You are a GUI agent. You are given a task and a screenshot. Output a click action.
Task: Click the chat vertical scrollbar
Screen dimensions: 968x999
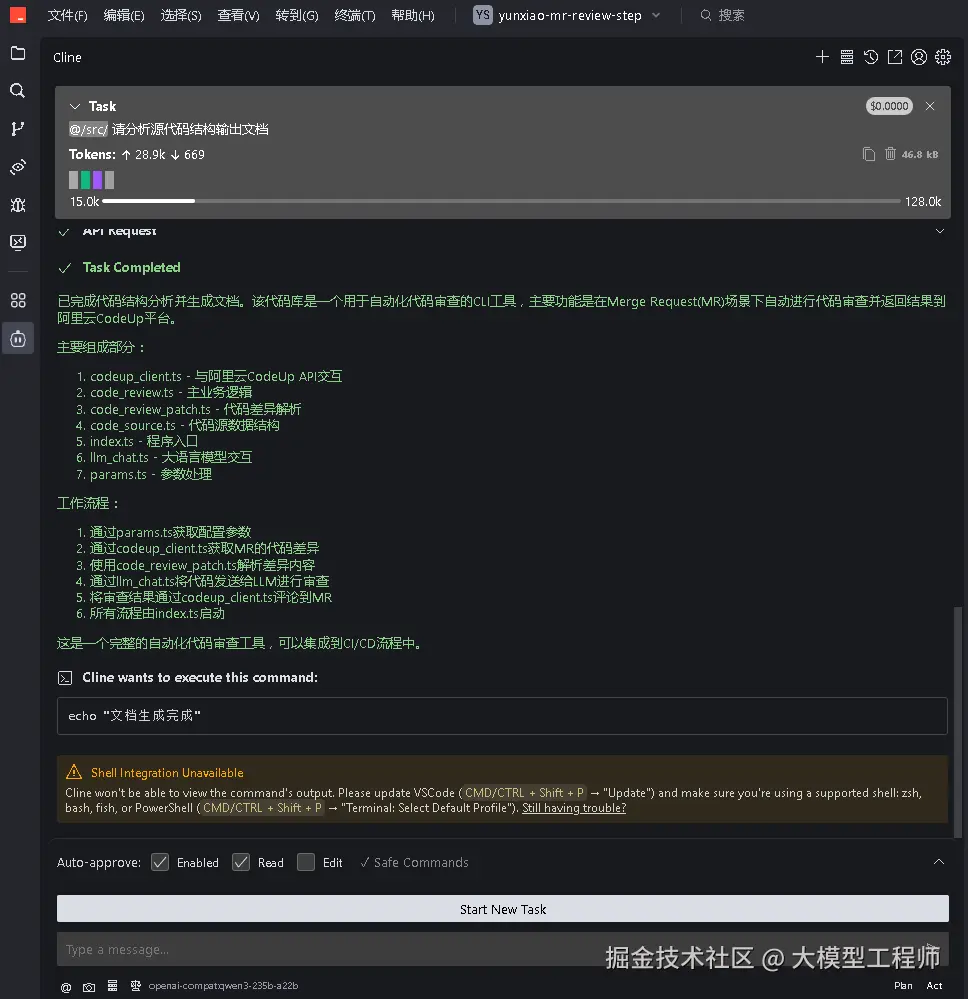tap(957, 722)
